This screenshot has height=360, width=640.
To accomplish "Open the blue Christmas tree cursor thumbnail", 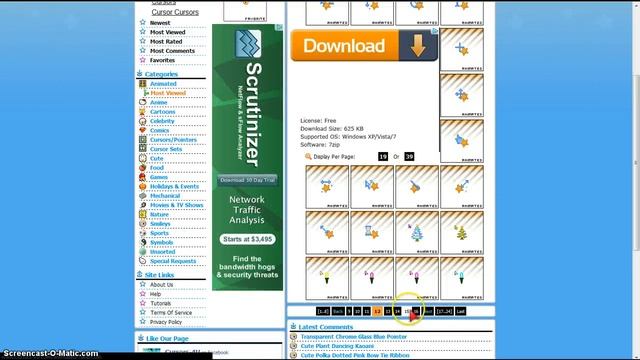I will (x=417, y=233).
